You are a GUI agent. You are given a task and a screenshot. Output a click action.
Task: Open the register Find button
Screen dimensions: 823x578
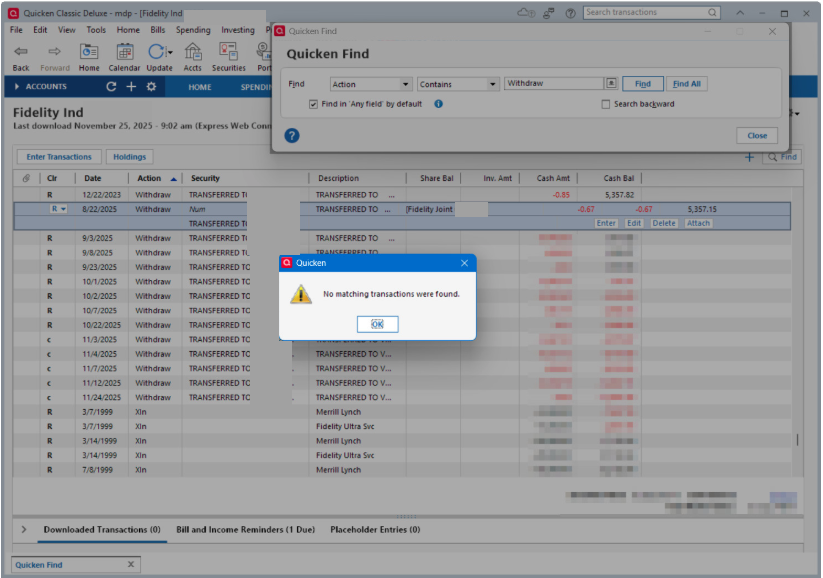[x=782, y=157]
